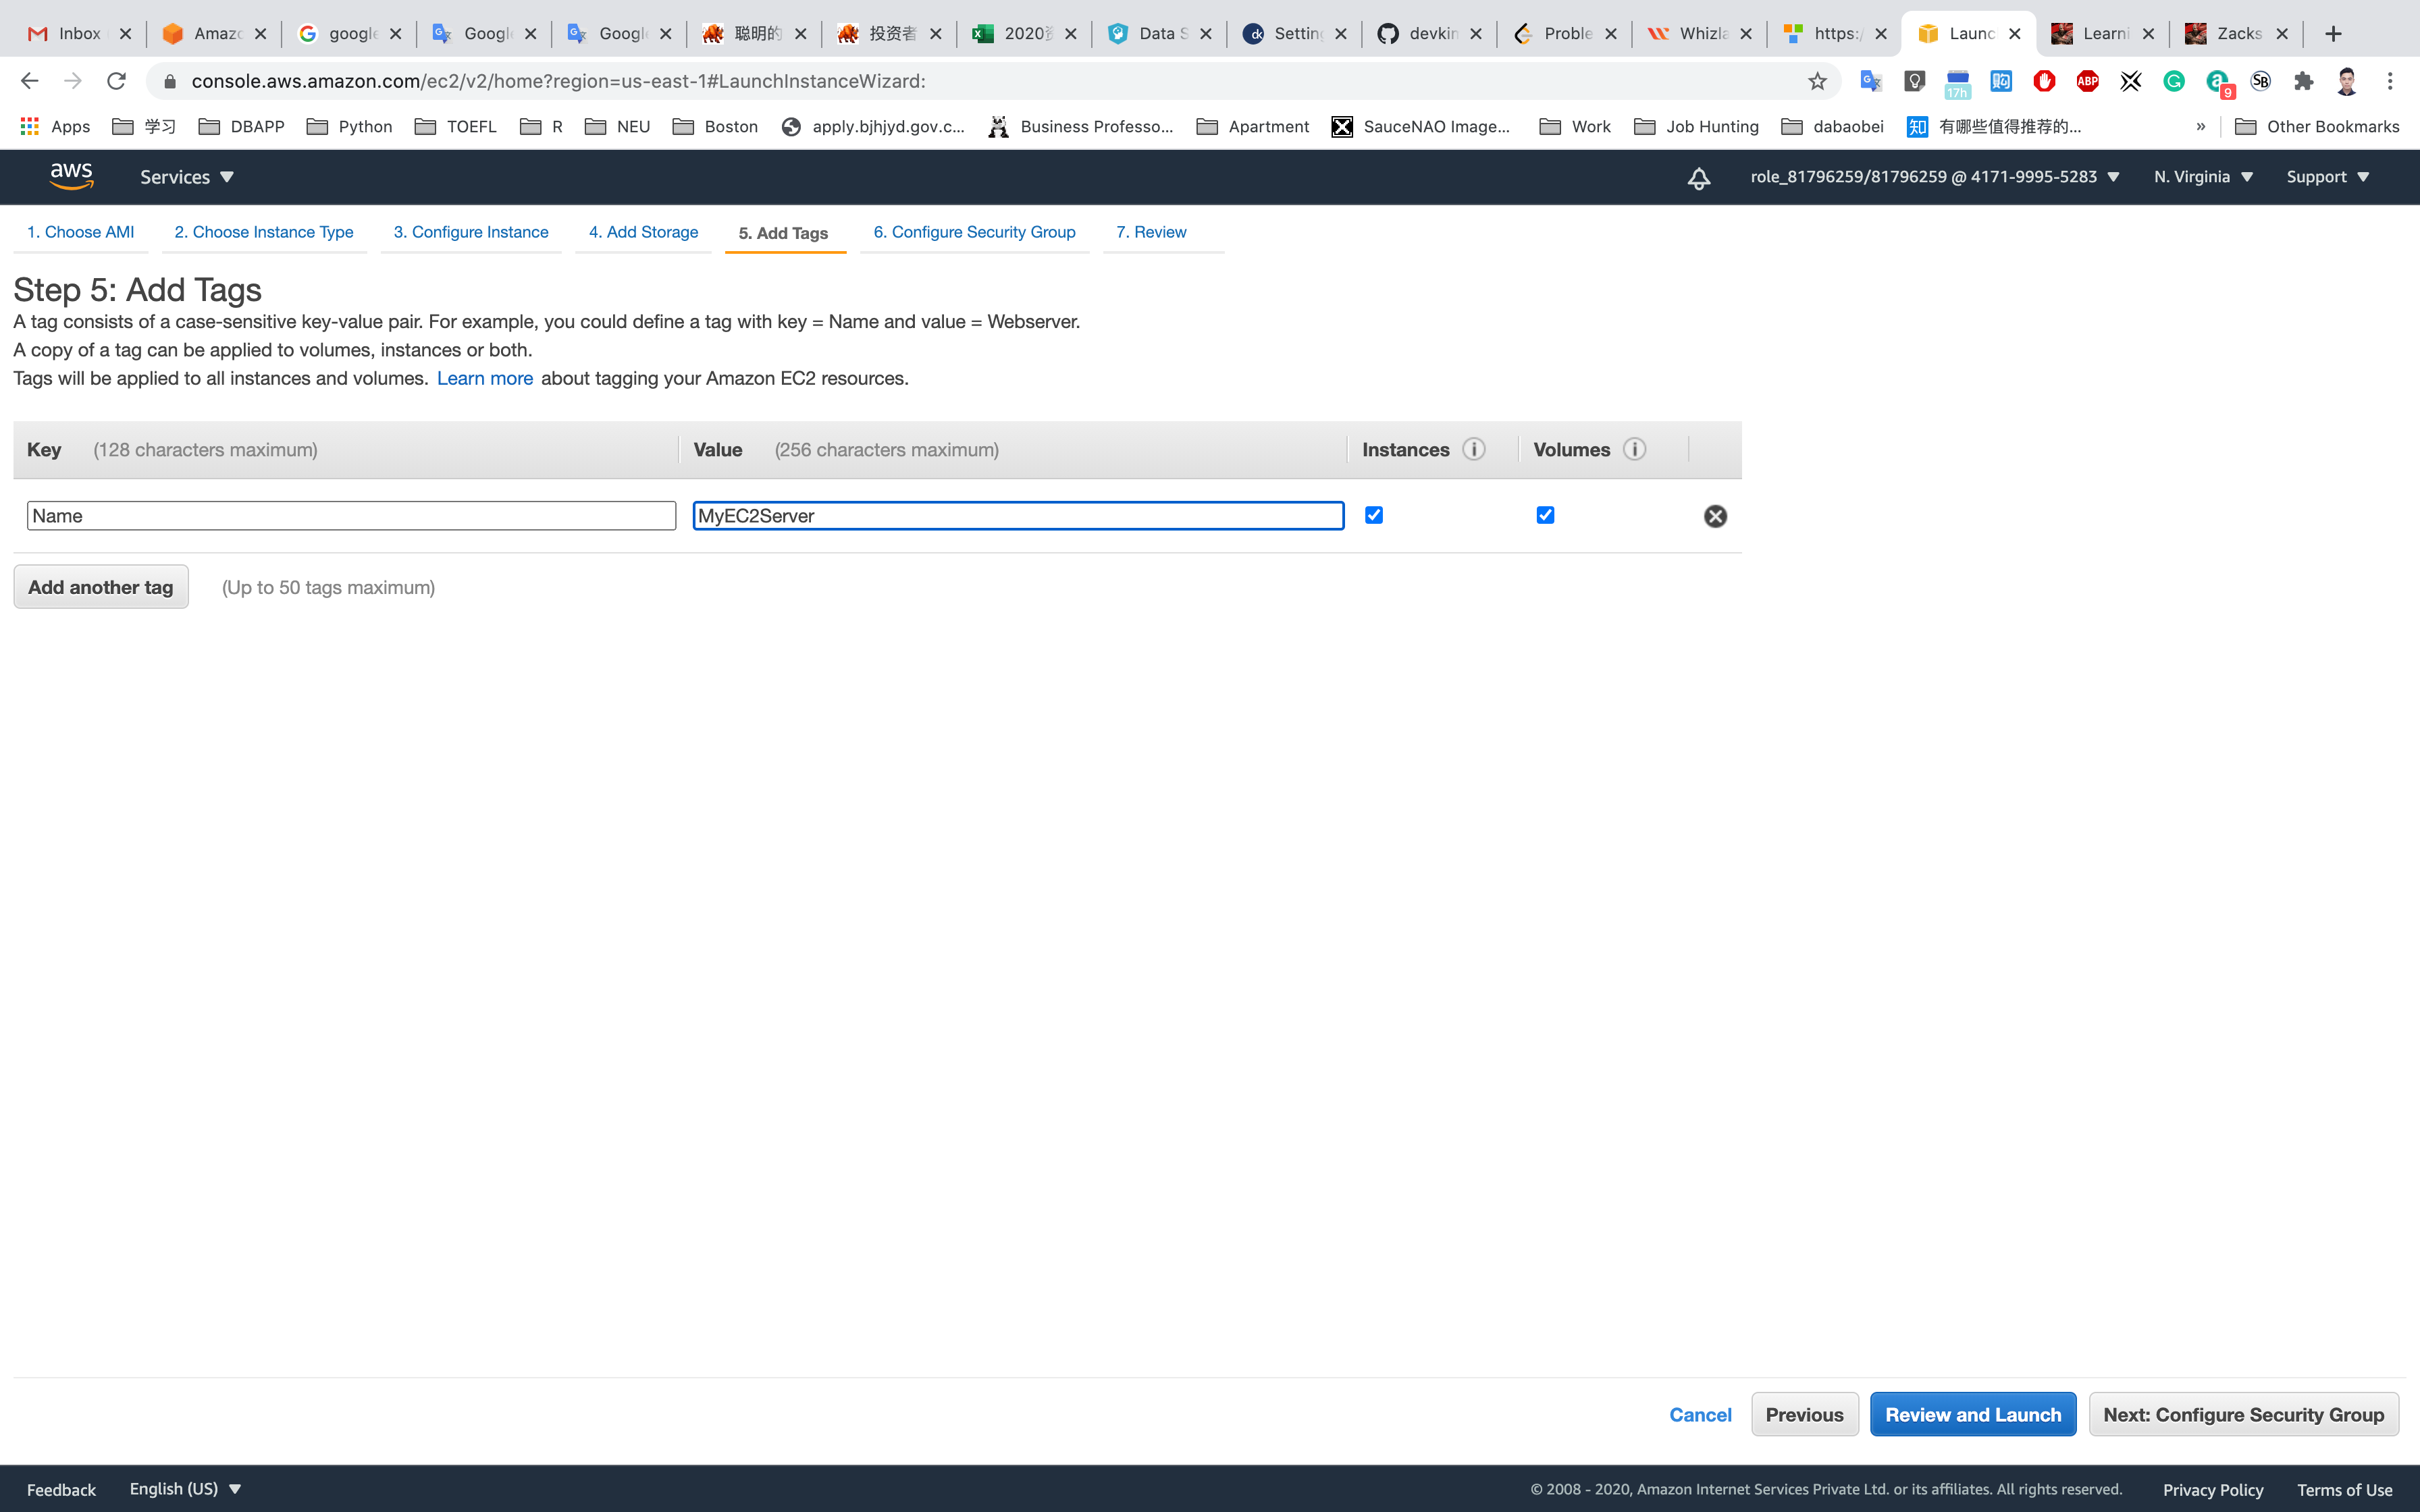Click into the Key input field
2420x1512 pixels.
coord(351,516)
